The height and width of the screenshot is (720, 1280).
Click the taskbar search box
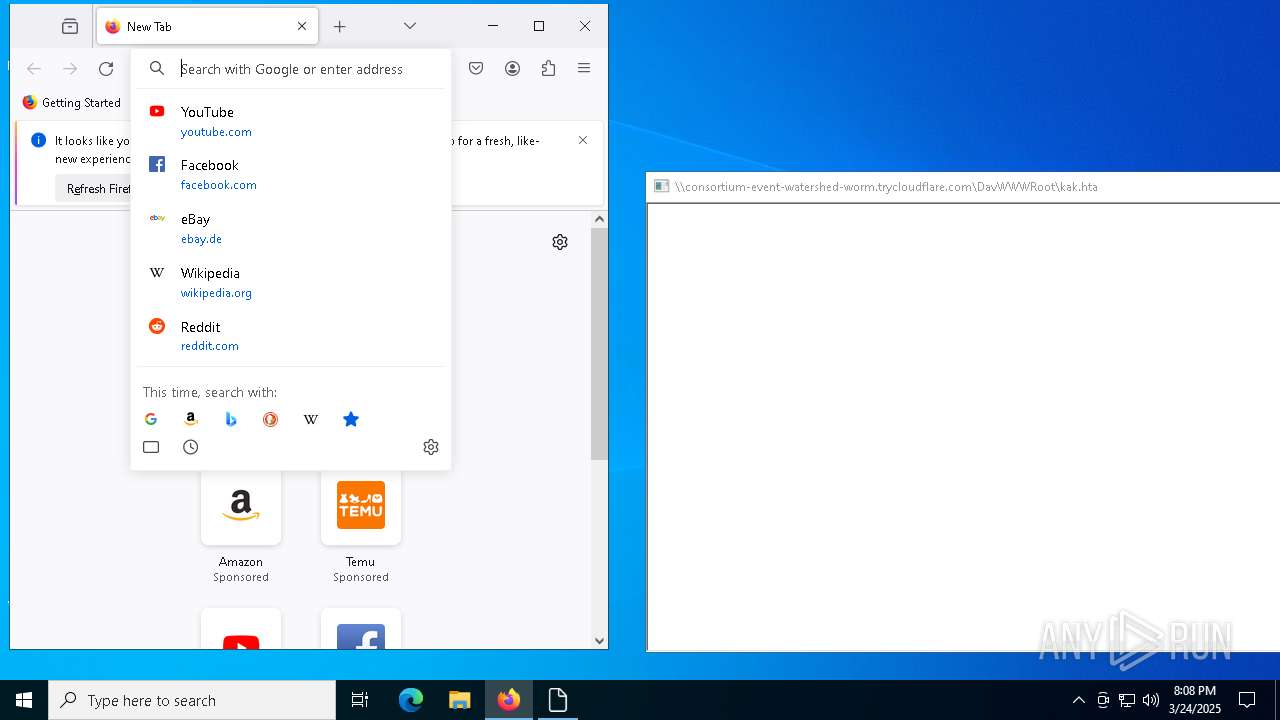192,700
